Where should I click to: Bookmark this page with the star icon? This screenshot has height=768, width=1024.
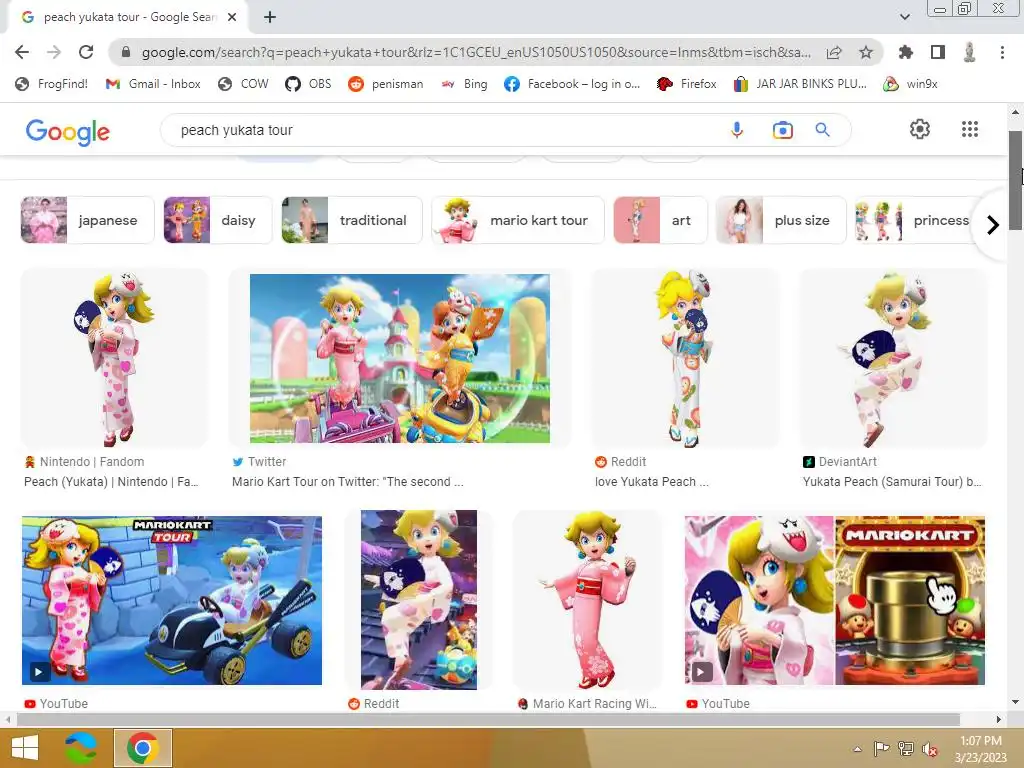[x=866, y=52]
